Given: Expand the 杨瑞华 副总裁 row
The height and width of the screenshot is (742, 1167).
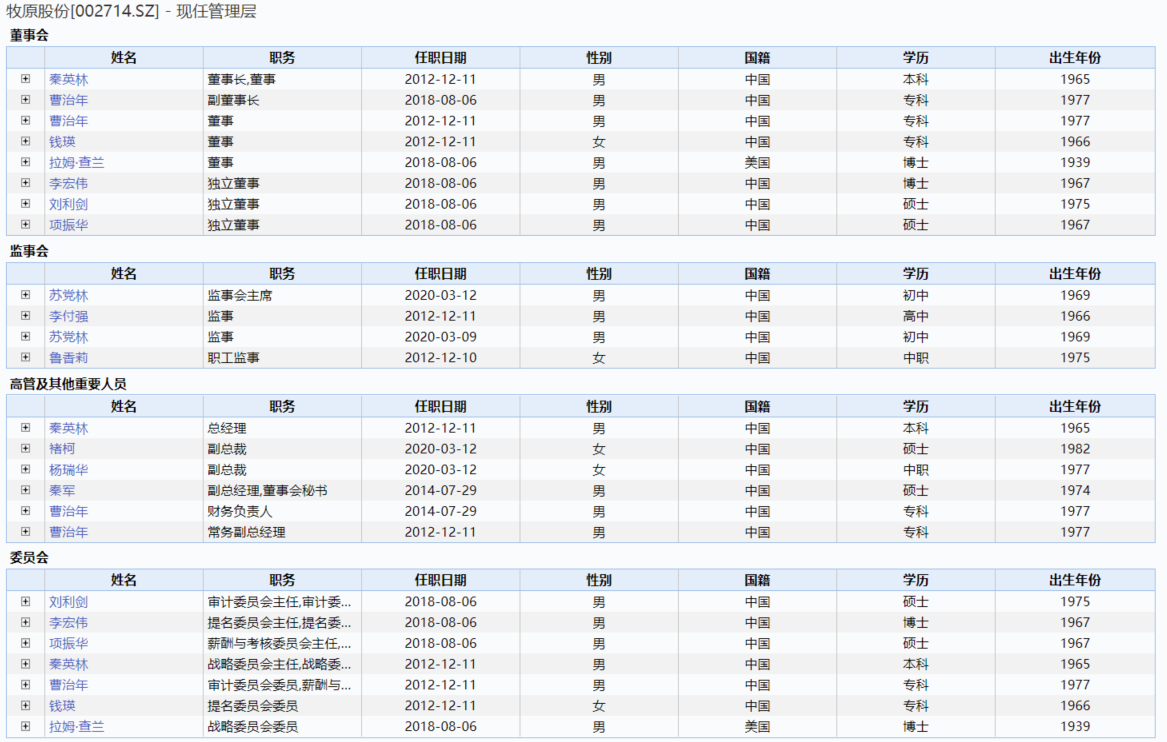Looking at the screenshot, I should pyautogui.click(x=25, y=470).
